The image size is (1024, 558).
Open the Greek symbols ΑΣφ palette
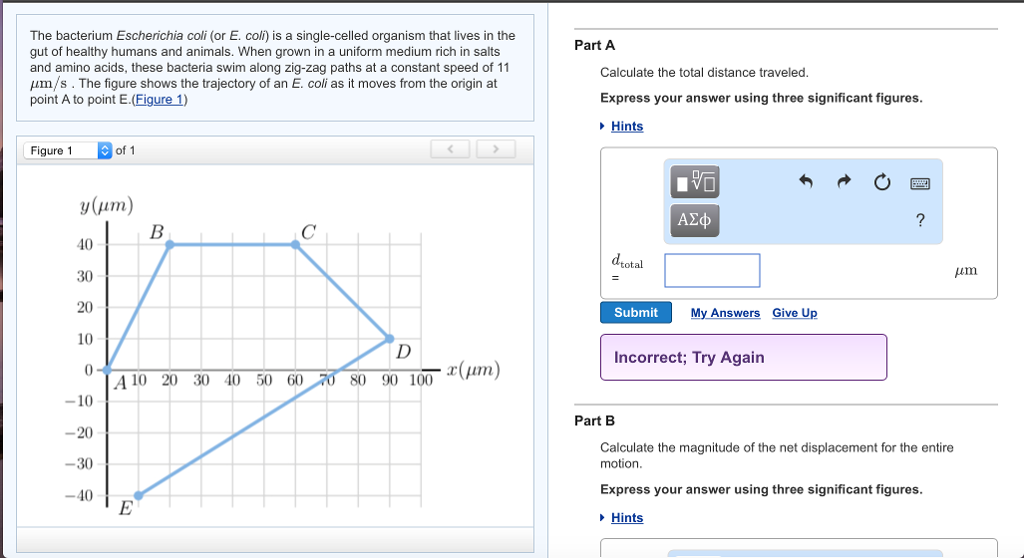coord(695,220)
